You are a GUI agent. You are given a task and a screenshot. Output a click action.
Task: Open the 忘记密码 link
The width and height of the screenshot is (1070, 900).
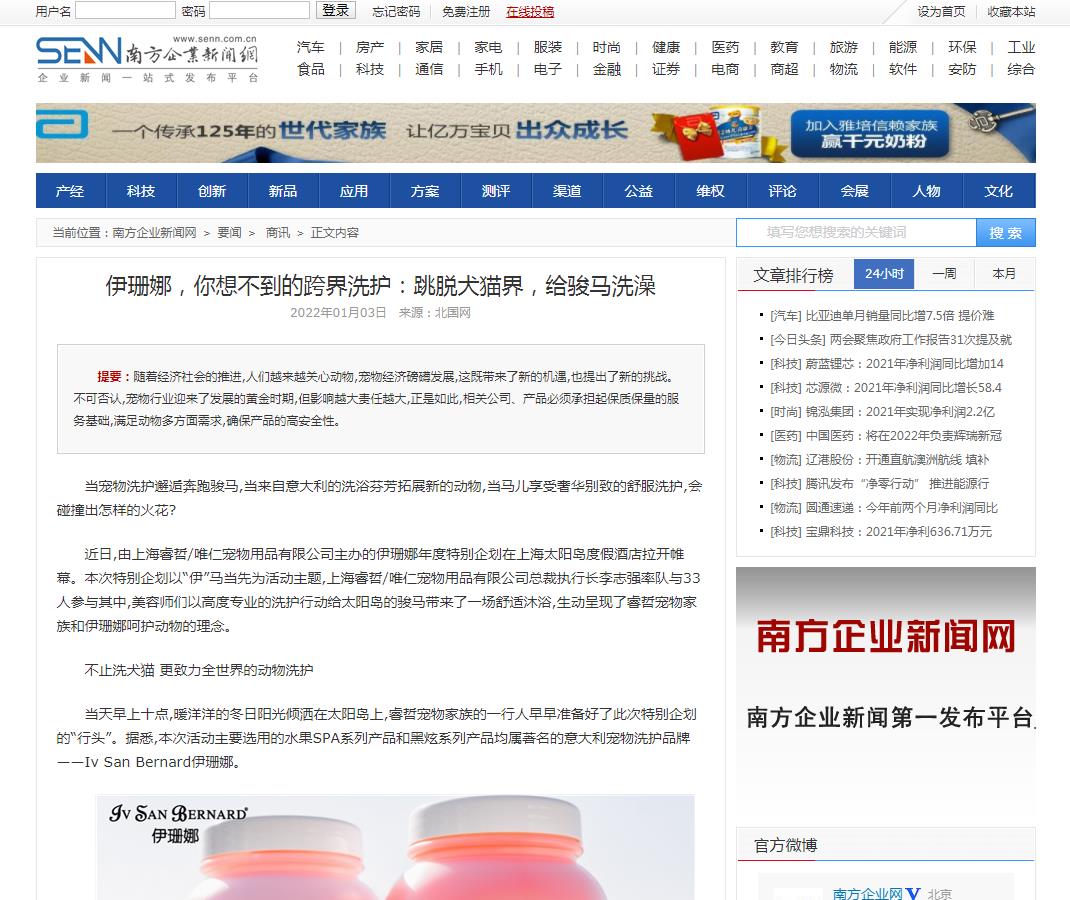pos(396,12)
